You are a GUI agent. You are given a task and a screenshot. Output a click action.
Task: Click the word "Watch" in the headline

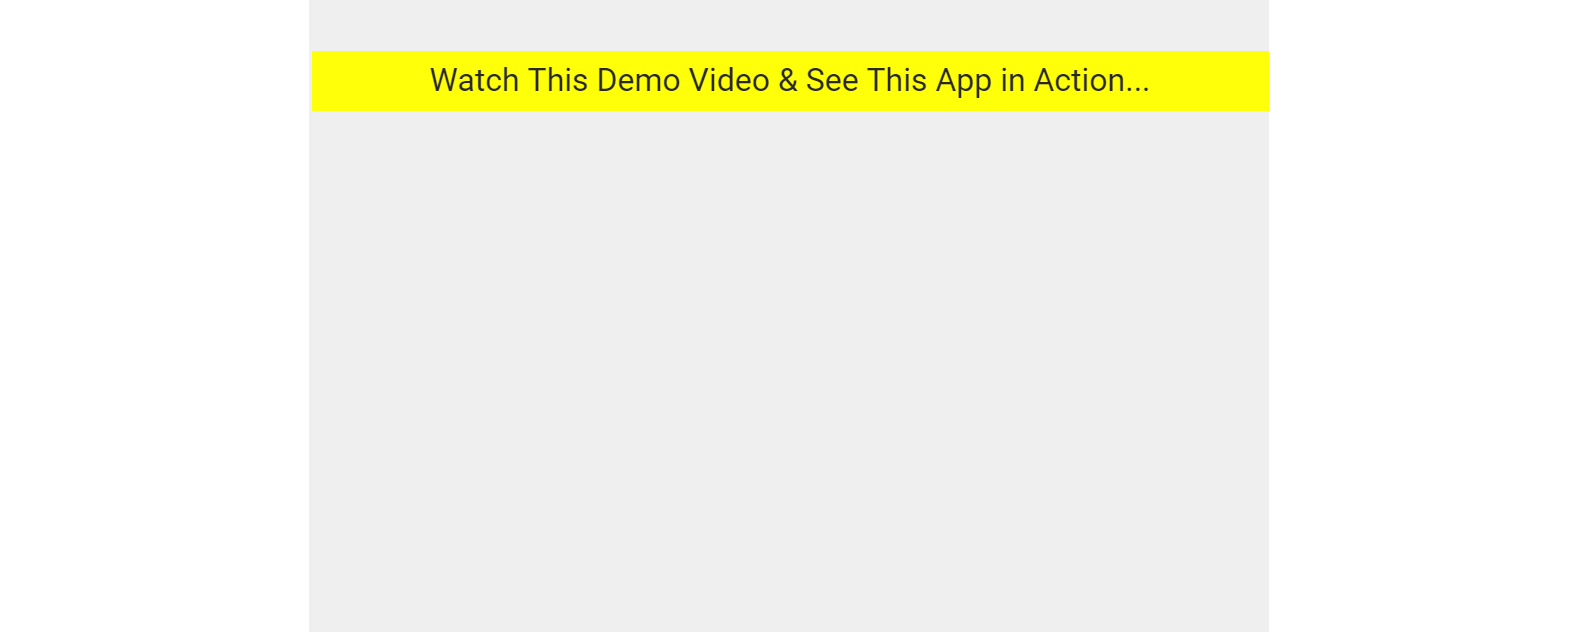pyautogui.click(x=474, y=80)
